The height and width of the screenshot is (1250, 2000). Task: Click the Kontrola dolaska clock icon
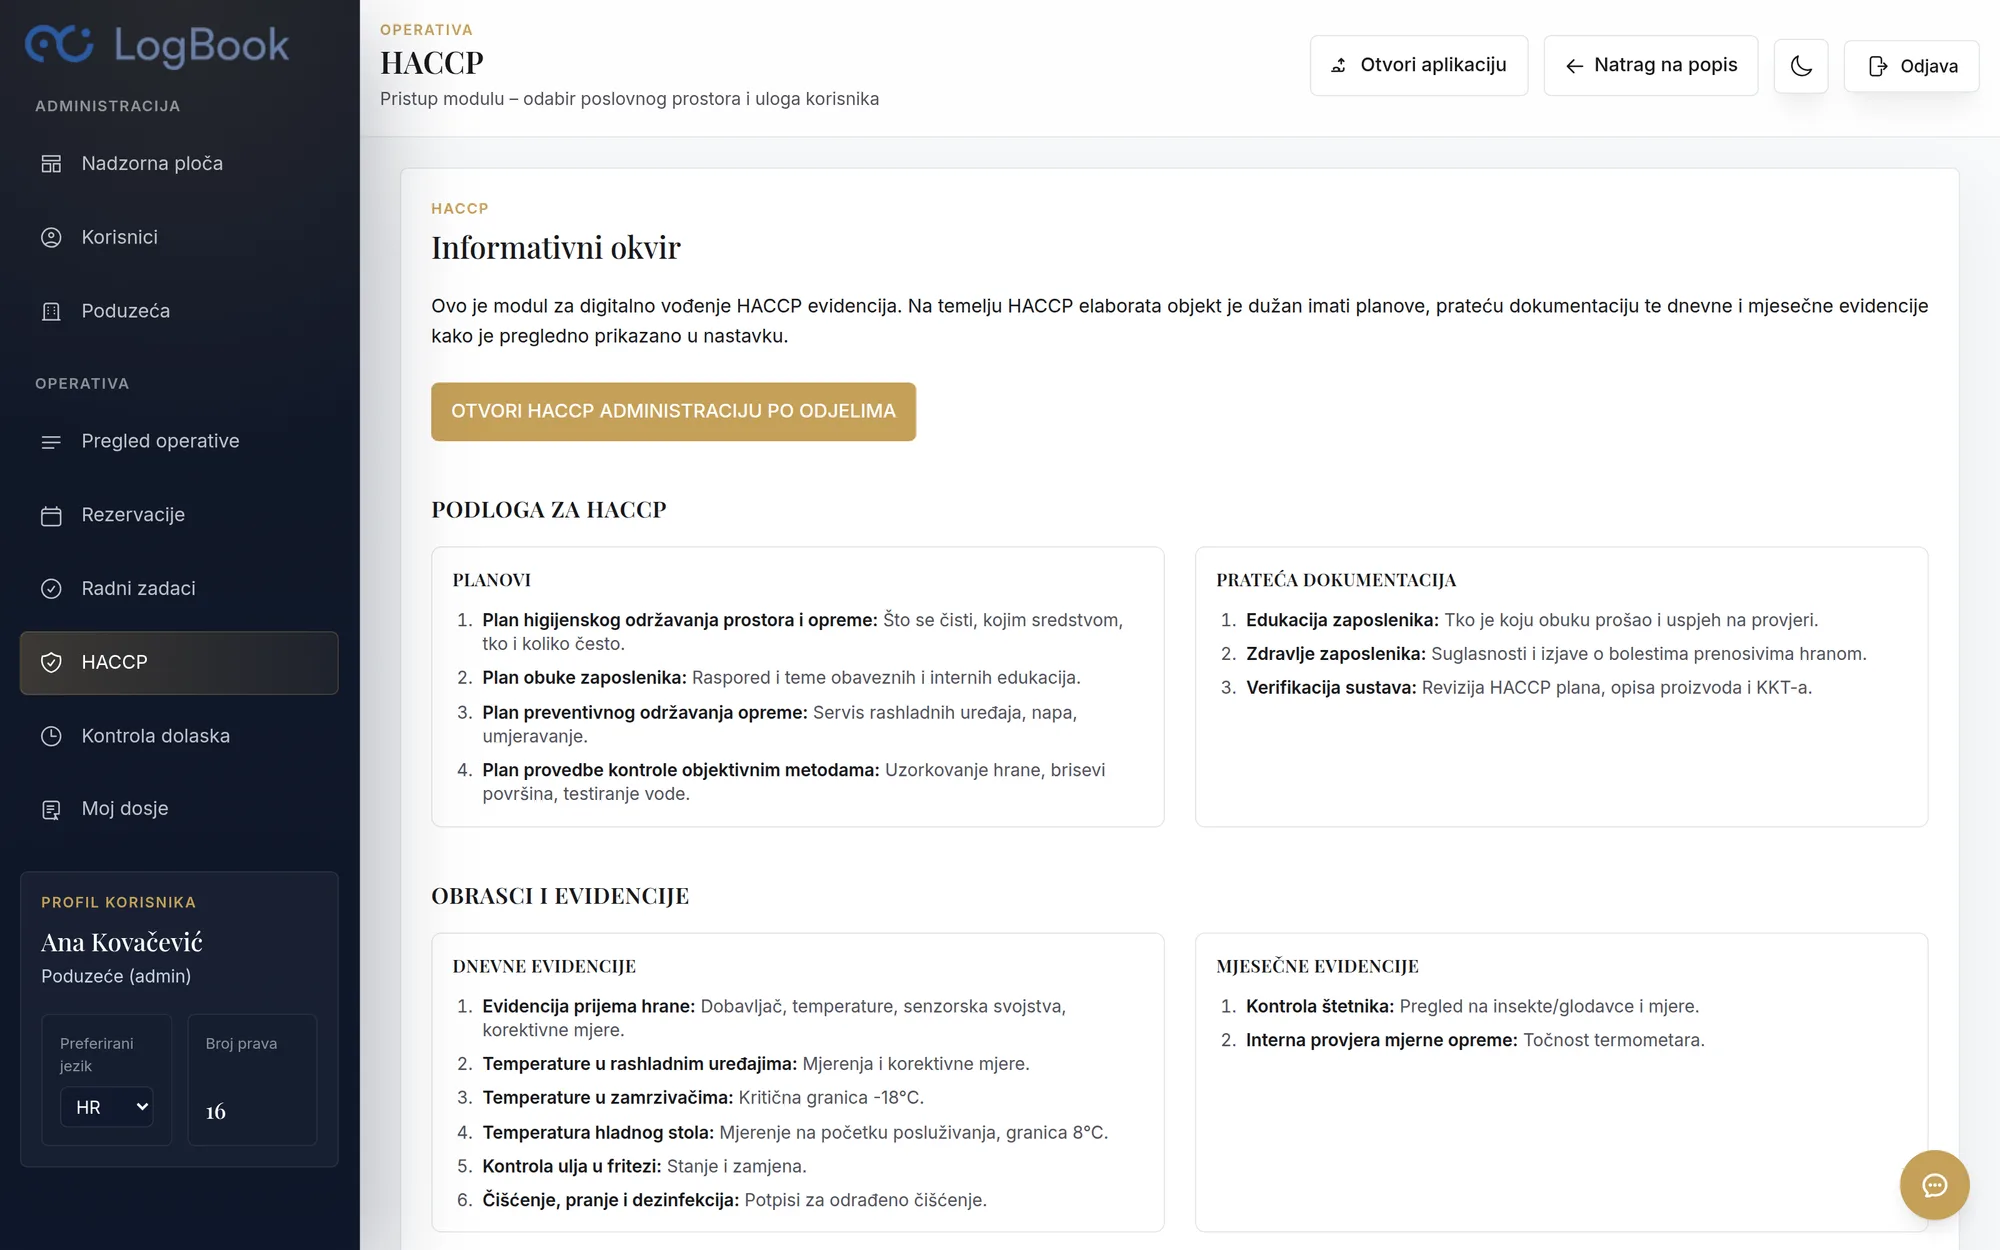click(x=51, y=736)
